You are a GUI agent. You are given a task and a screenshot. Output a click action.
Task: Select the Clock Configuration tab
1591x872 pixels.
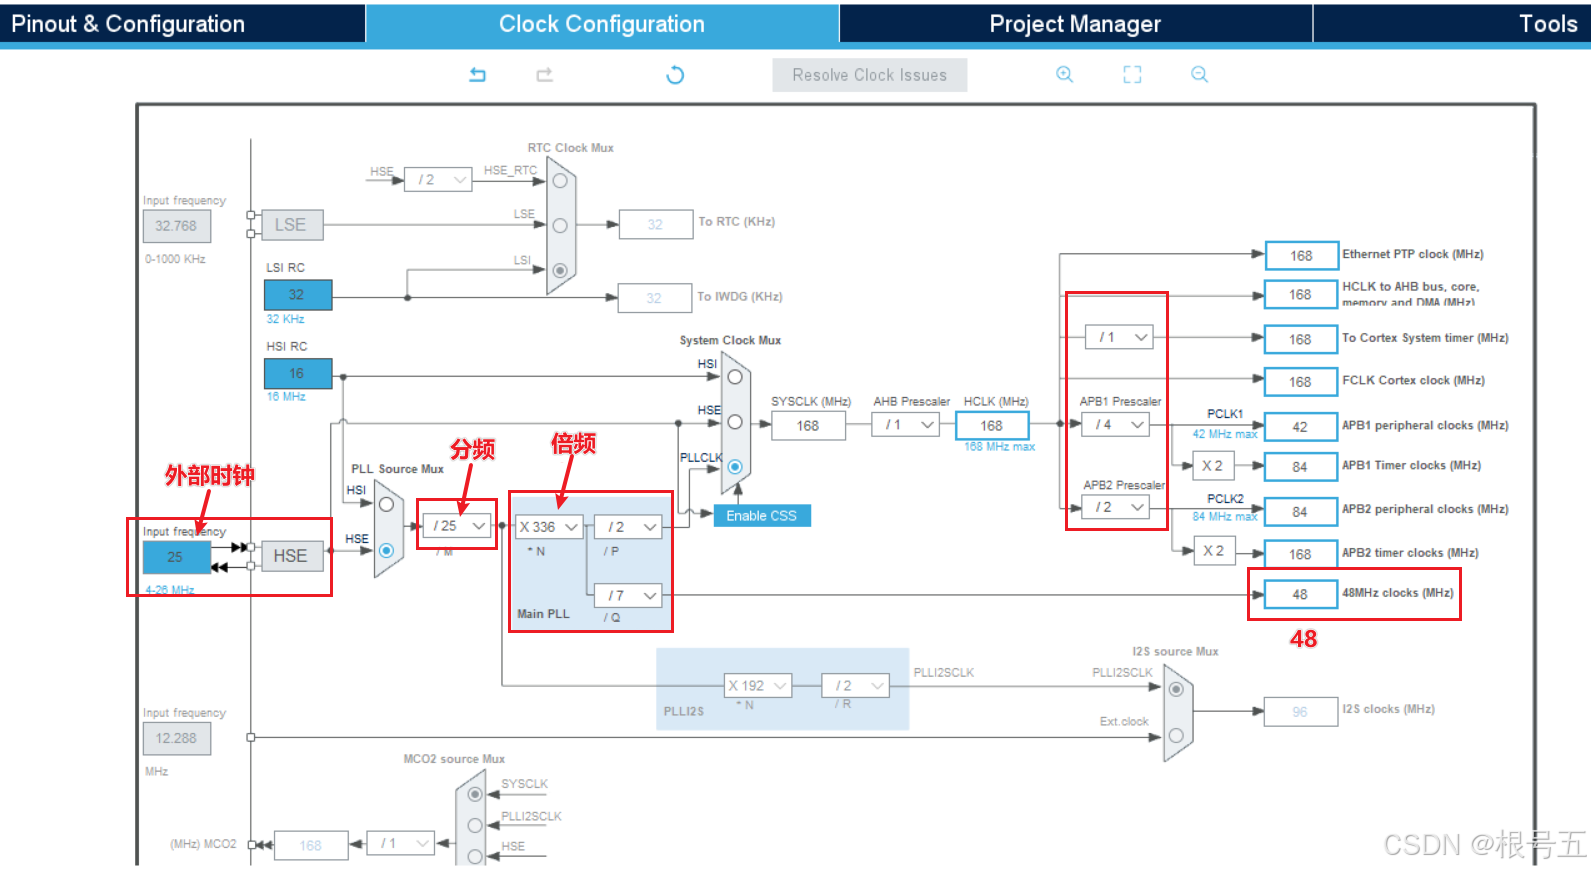point(602,23)
